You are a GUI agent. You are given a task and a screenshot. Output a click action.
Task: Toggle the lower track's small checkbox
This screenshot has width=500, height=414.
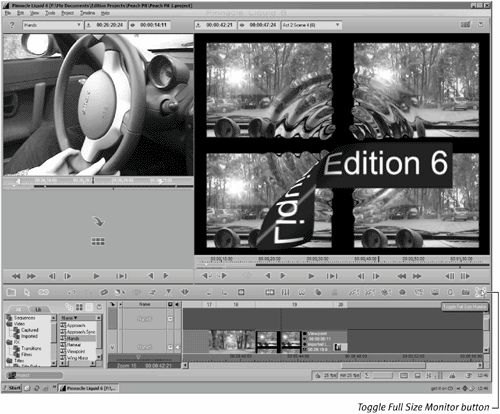[x=170, y=347]
